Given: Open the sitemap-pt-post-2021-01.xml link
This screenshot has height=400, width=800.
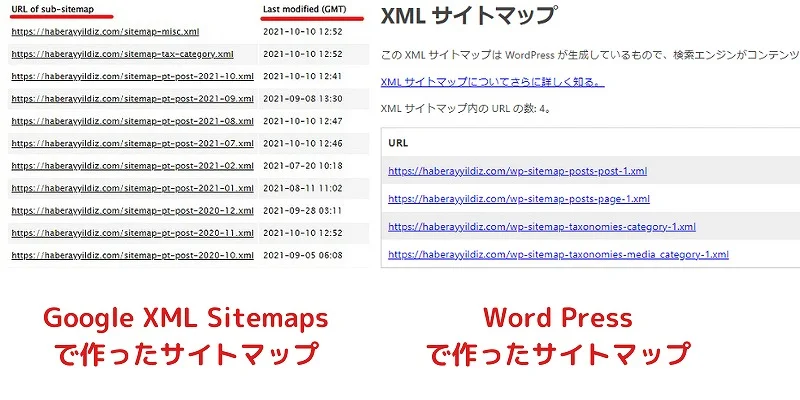Looking at the screenshot, I should click(x=133, y=188).
